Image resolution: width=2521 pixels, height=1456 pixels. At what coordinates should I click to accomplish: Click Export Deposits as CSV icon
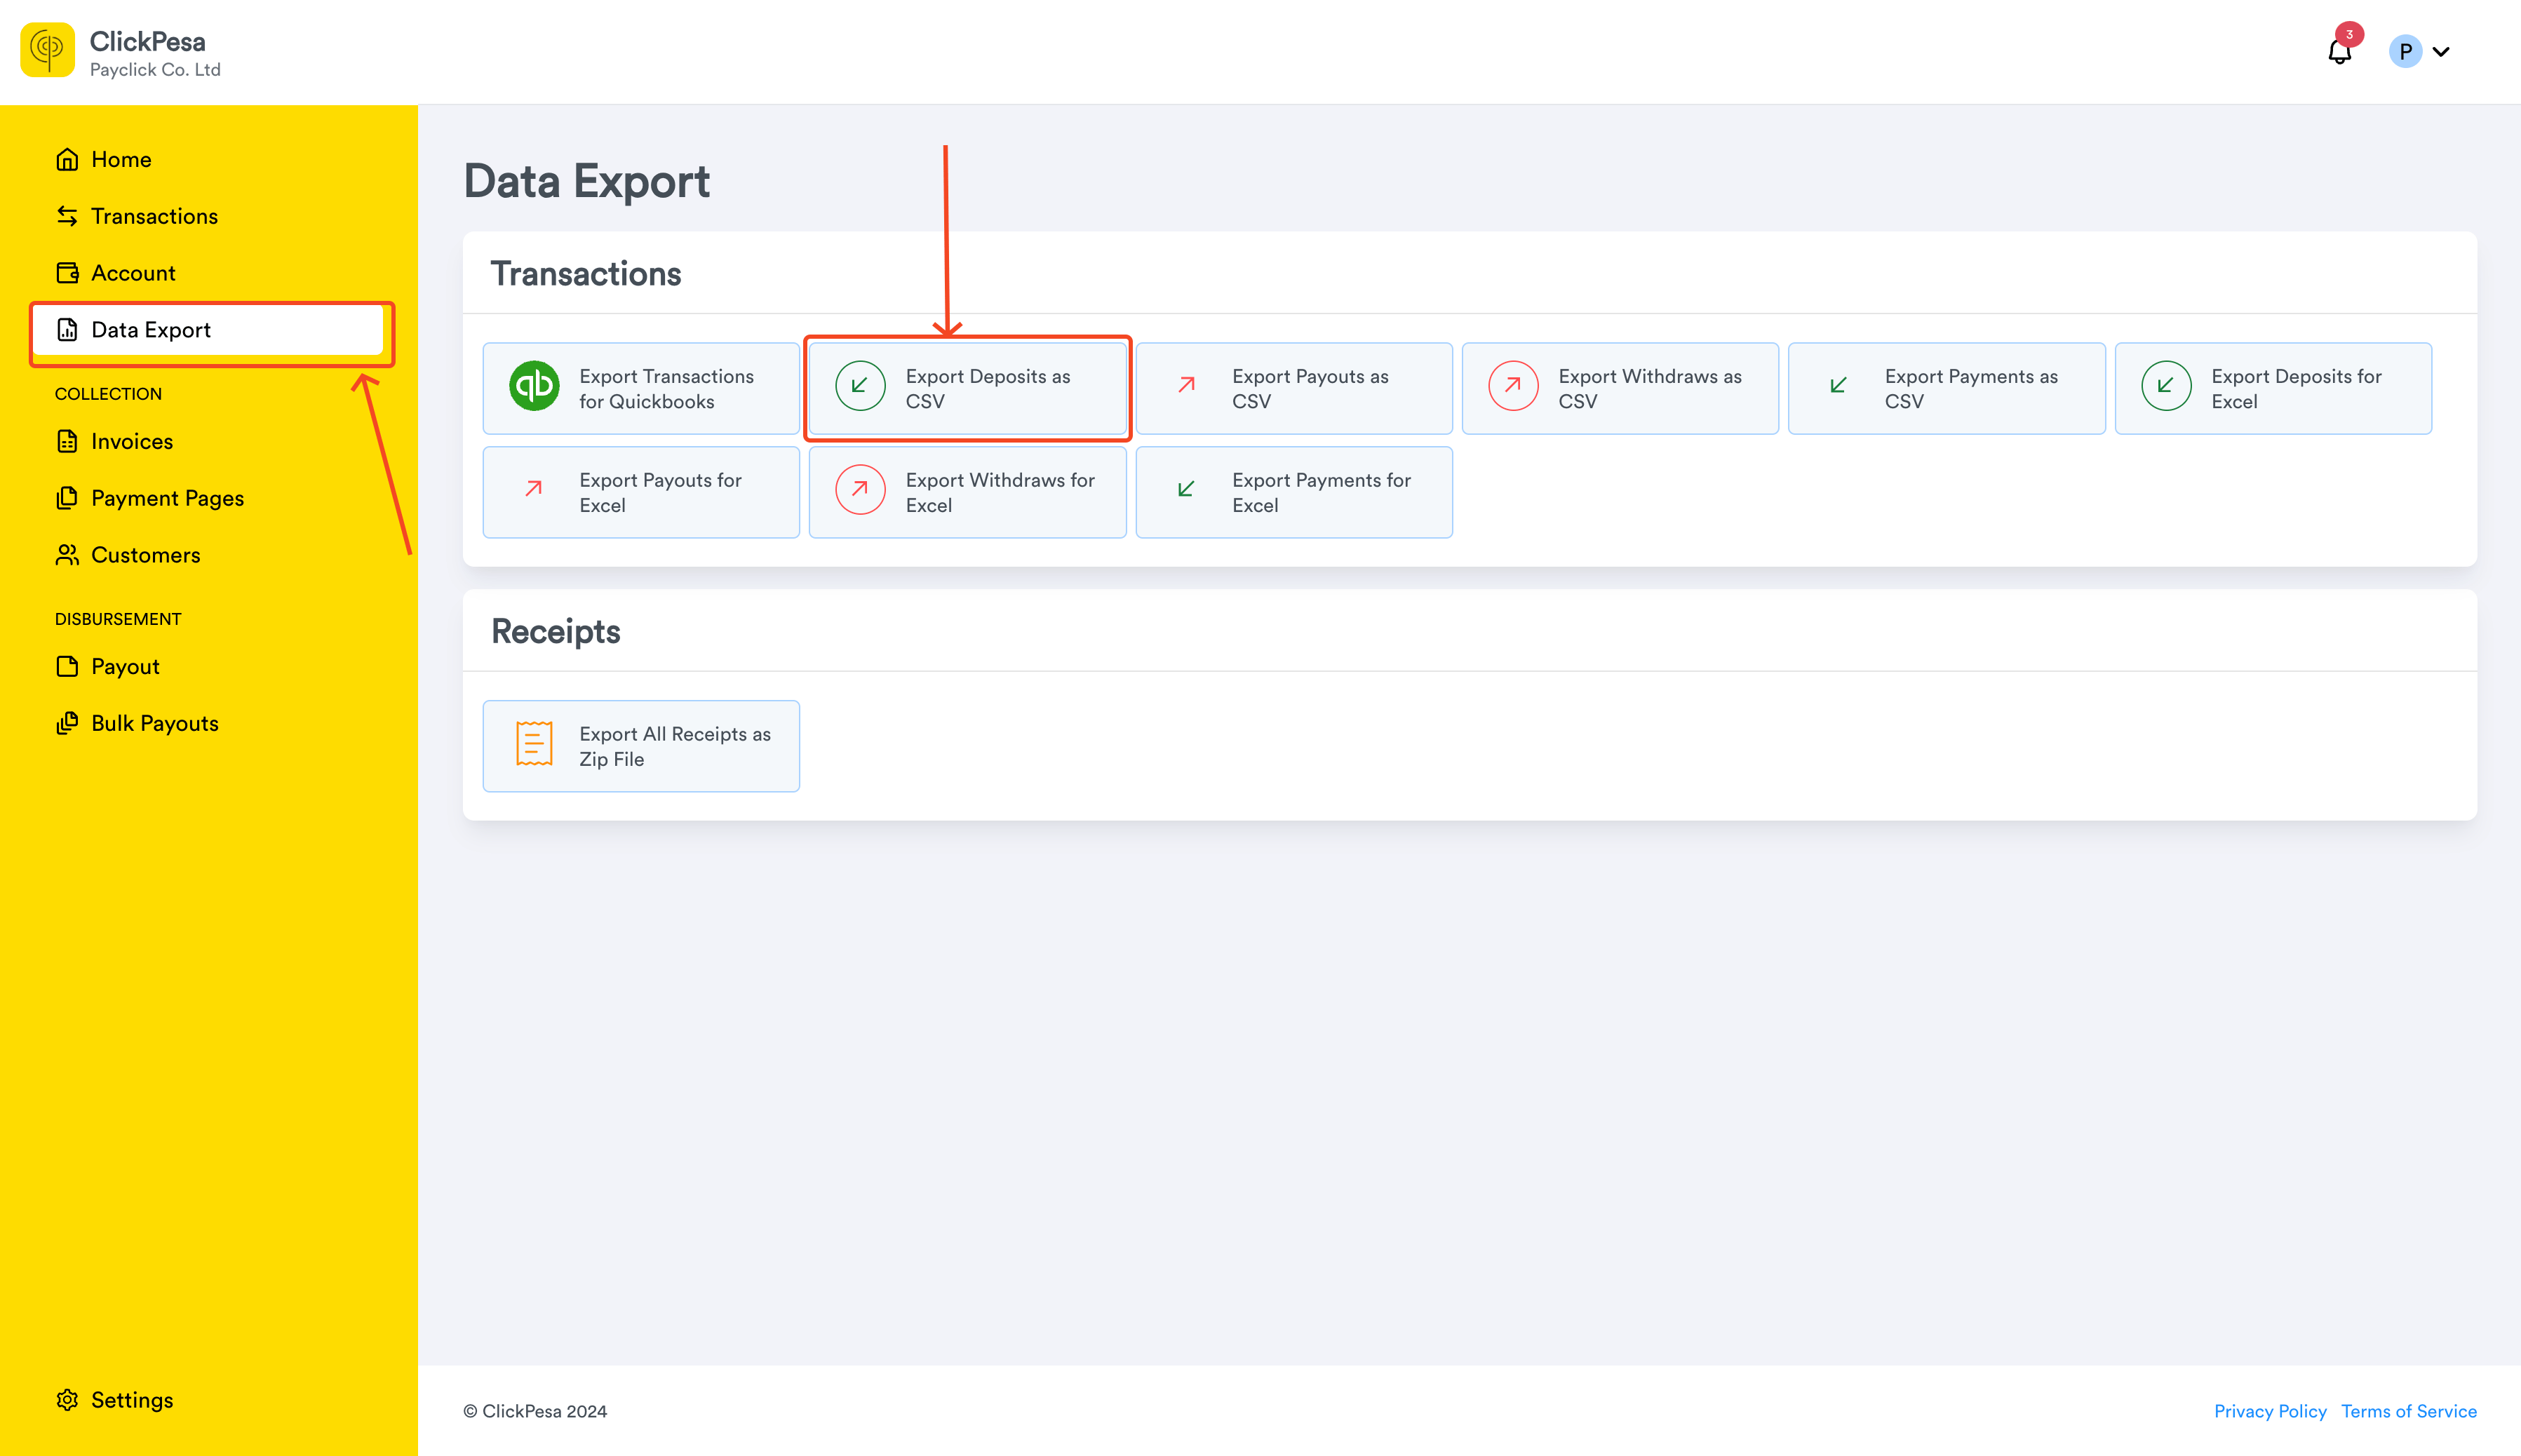[860, 386]
